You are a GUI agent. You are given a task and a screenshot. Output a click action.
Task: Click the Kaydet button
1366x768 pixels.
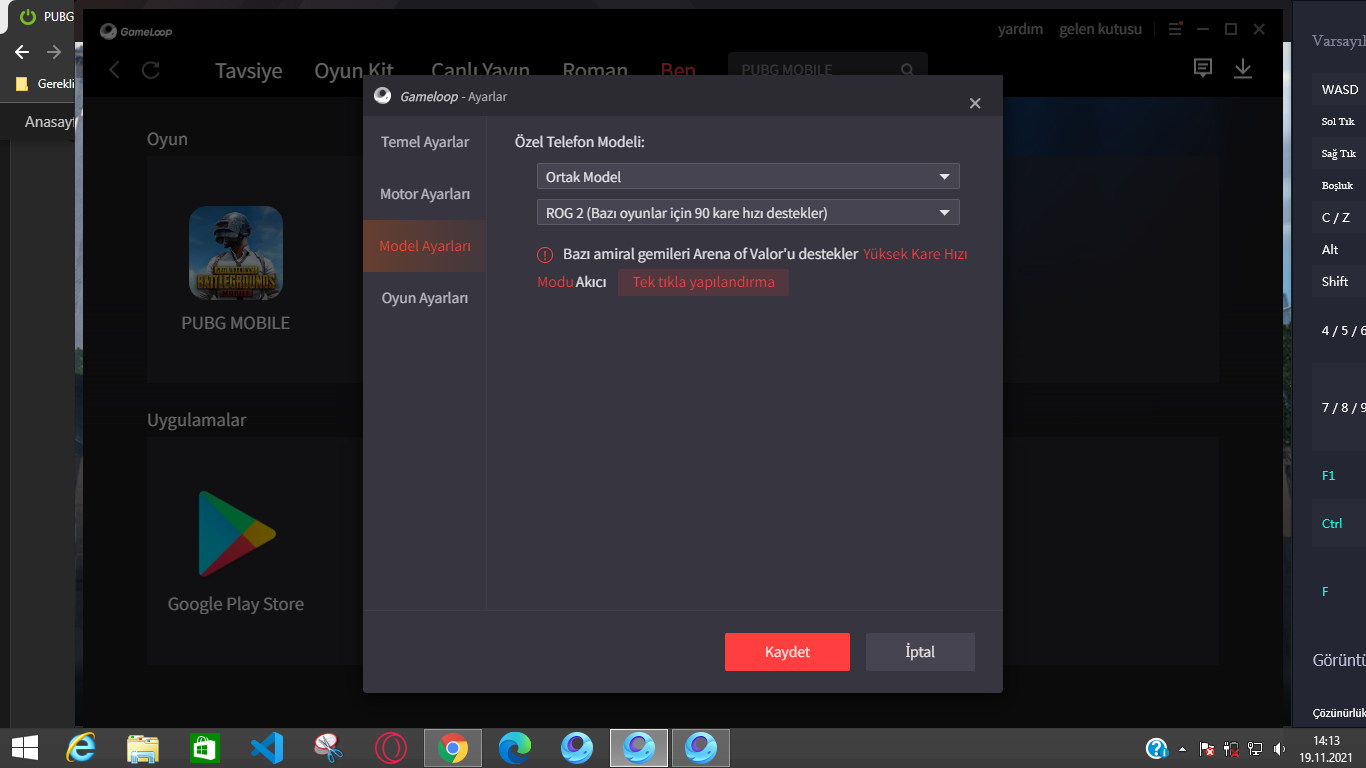(x=787, y=652)
